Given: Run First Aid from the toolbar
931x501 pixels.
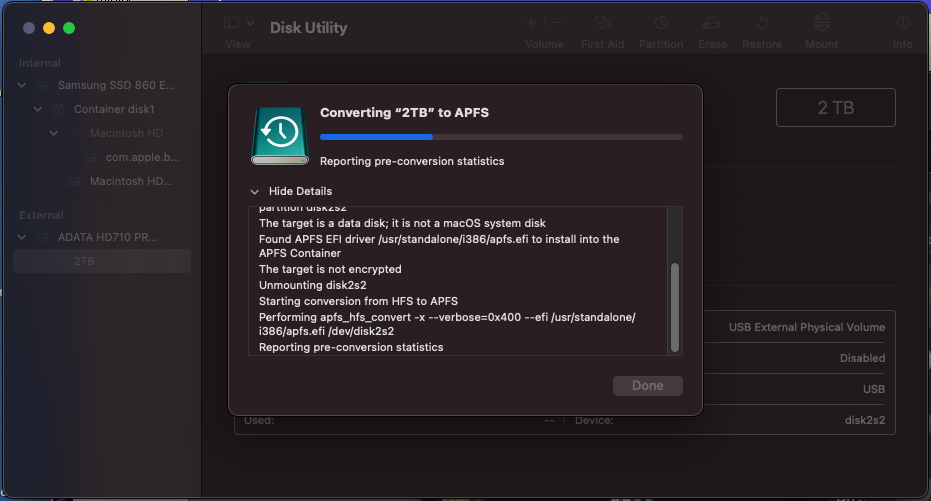Looking at the screenshot, I should (603, 23).
